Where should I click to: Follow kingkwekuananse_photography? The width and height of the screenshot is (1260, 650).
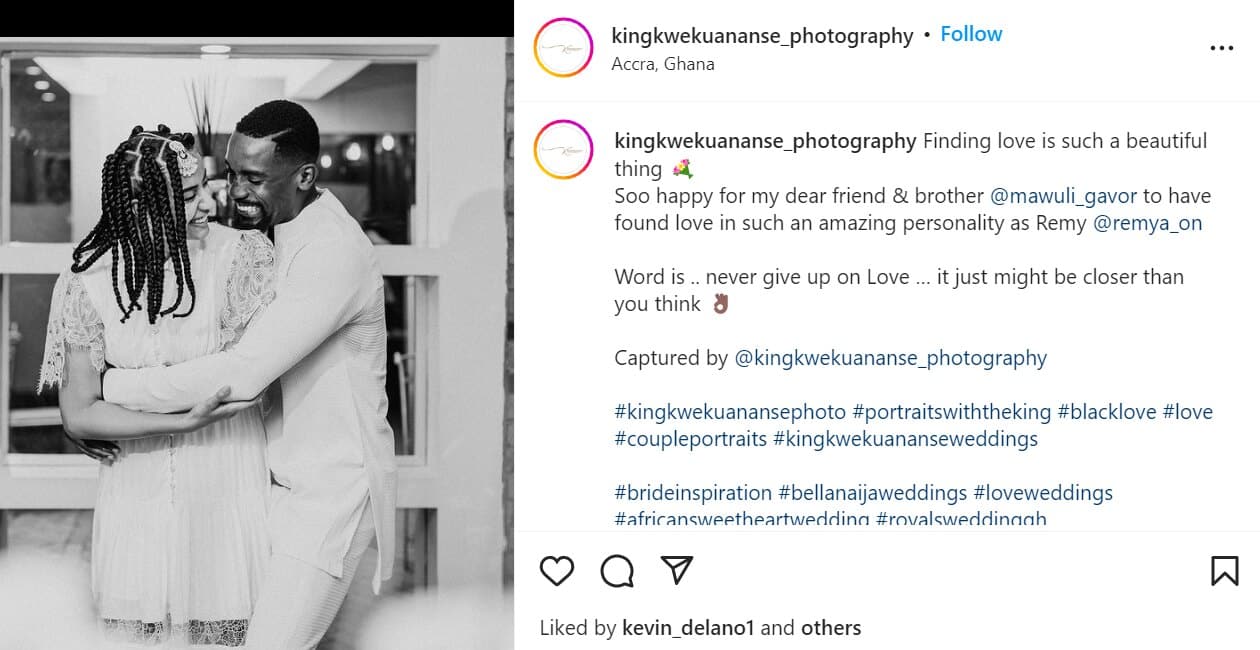[x=970, y=34]
